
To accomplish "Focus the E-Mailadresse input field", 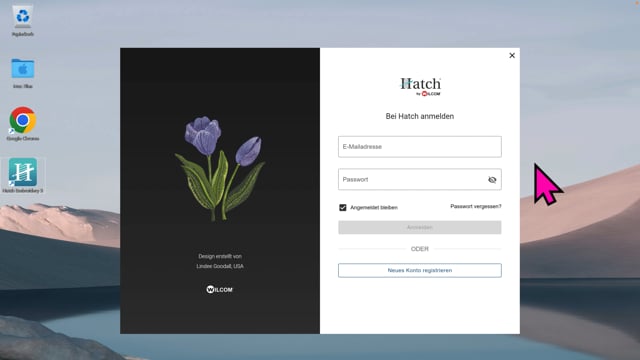I will [x=420, y=147].
